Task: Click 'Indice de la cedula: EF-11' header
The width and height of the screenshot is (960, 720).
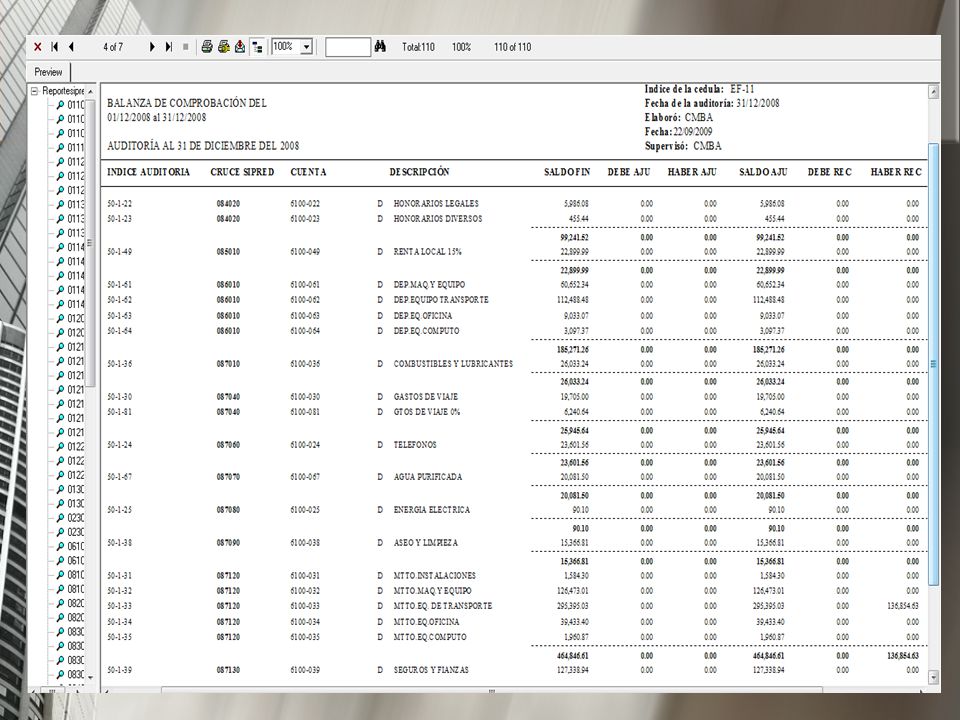Action: tap(699, 89)
